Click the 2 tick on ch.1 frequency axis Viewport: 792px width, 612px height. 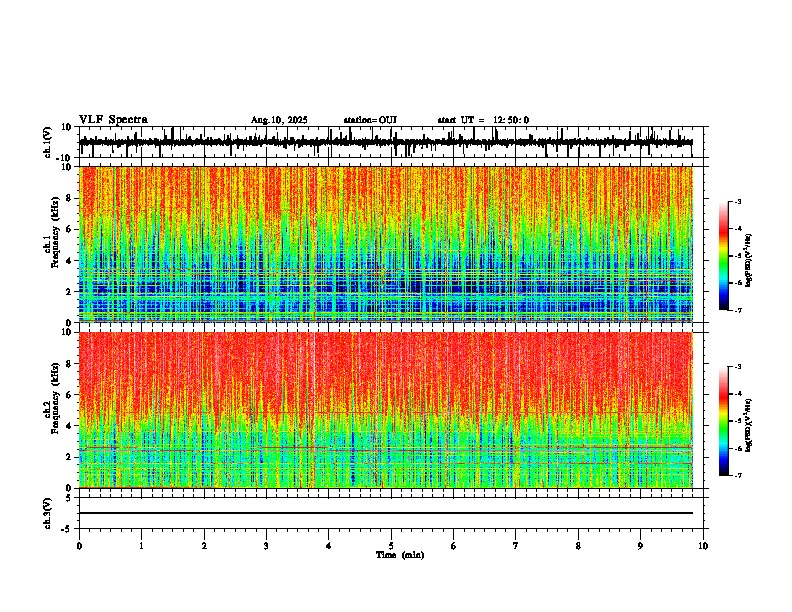[69, 291]
